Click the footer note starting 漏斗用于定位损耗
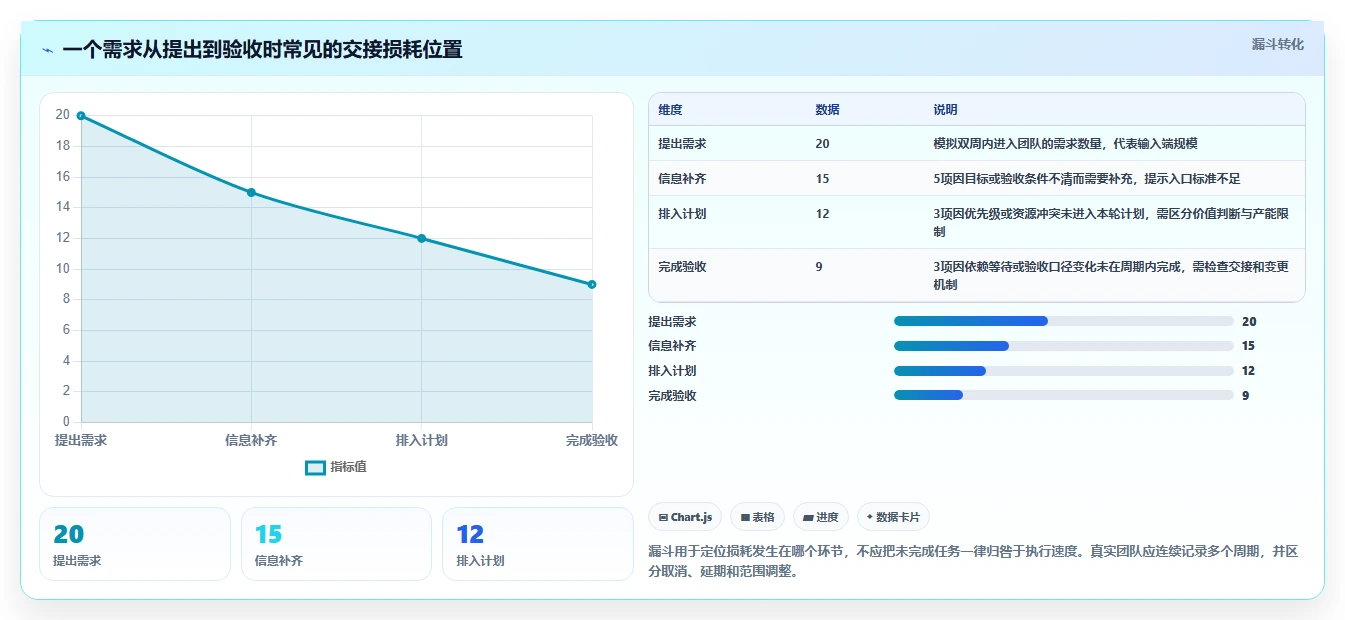The height and width of the screenshot is (620, 1345). (x=973, y=562)
